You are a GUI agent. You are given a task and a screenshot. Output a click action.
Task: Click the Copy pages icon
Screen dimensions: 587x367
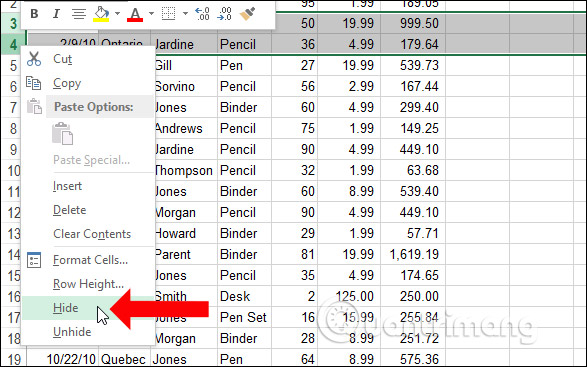click(x=33, y=83)
